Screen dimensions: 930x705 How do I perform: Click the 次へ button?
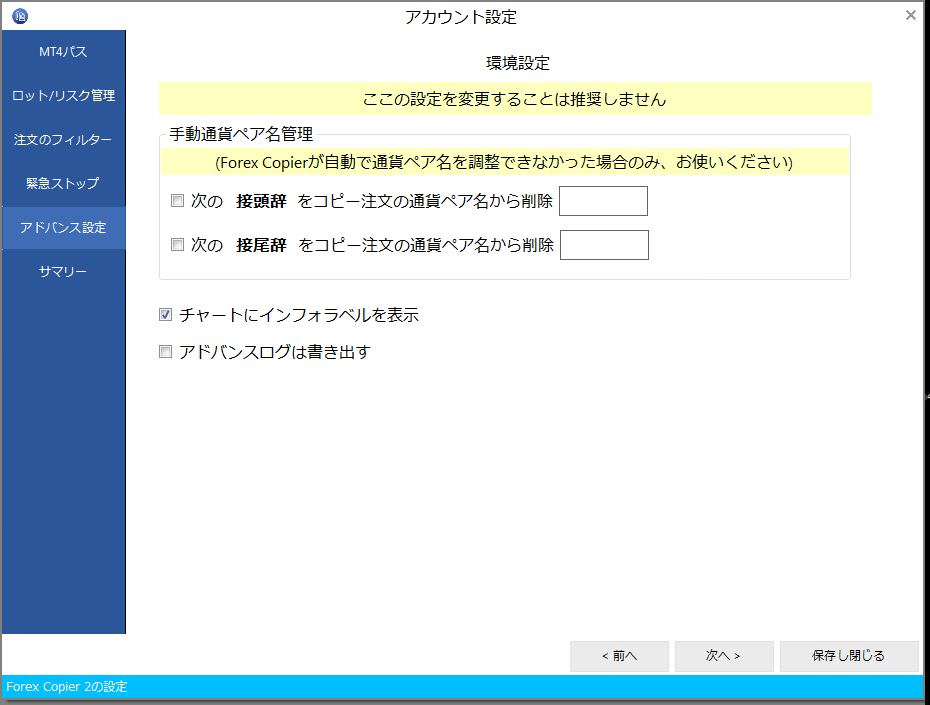coord(723,656)
